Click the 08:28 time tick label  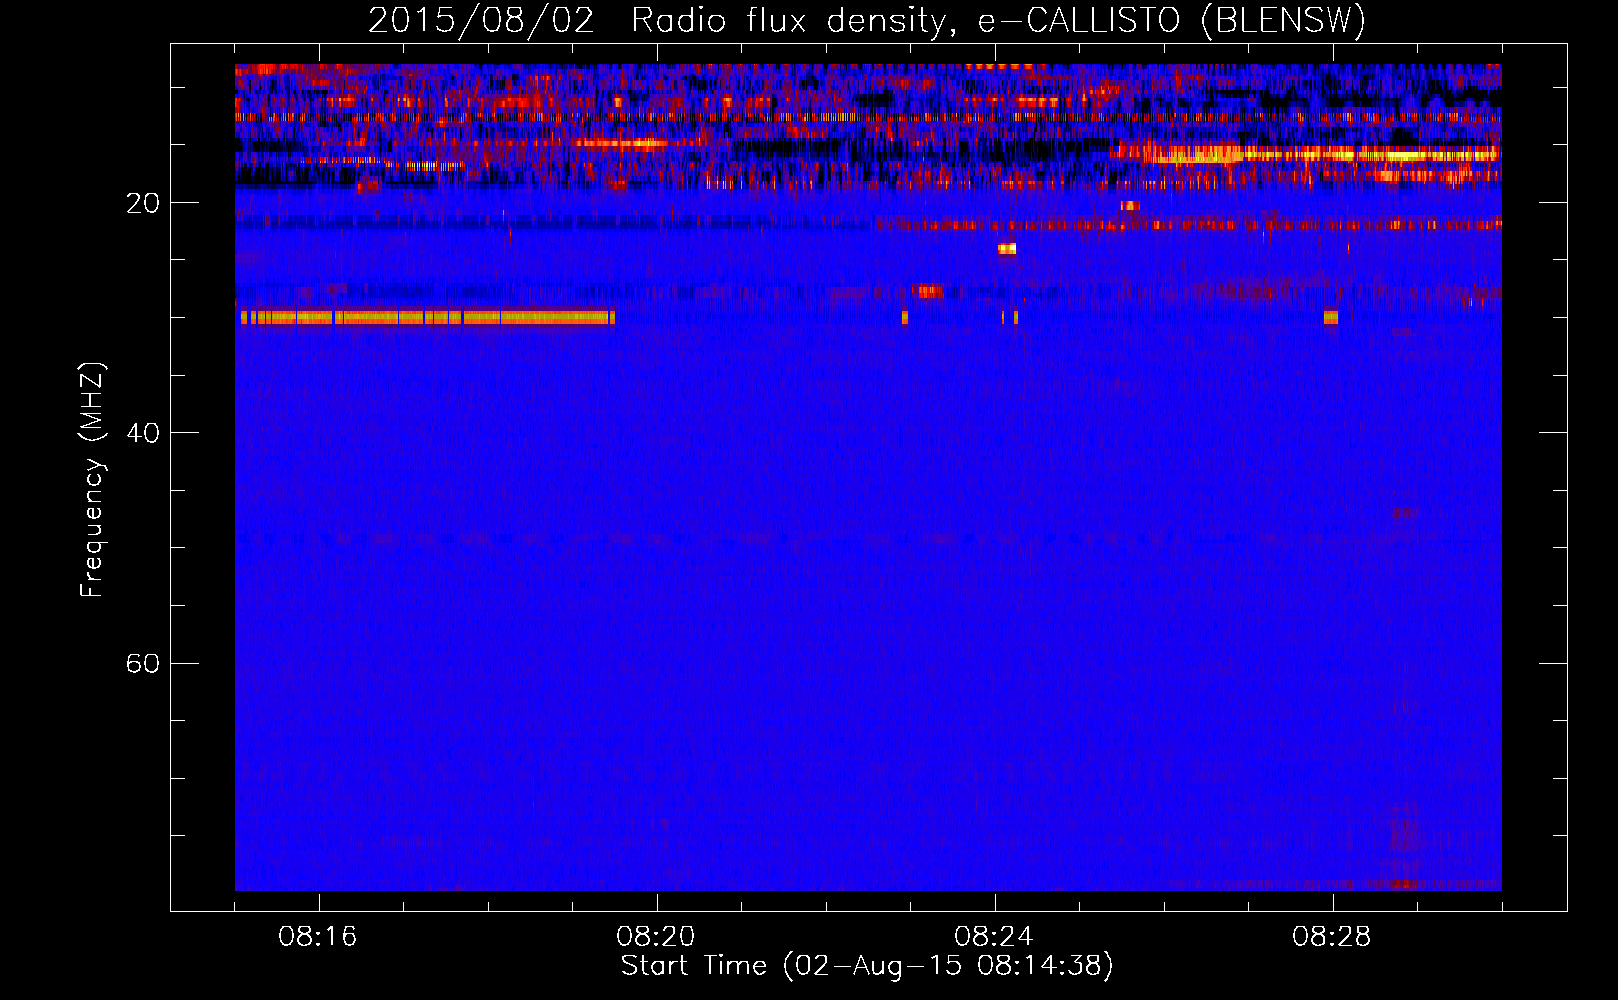1332,937
